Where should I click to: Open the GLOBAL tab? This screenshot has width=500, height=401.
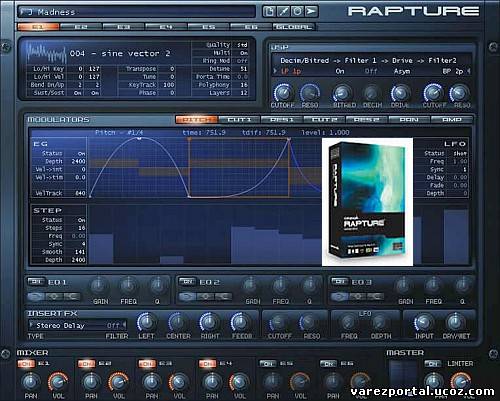tap(293, 27)
